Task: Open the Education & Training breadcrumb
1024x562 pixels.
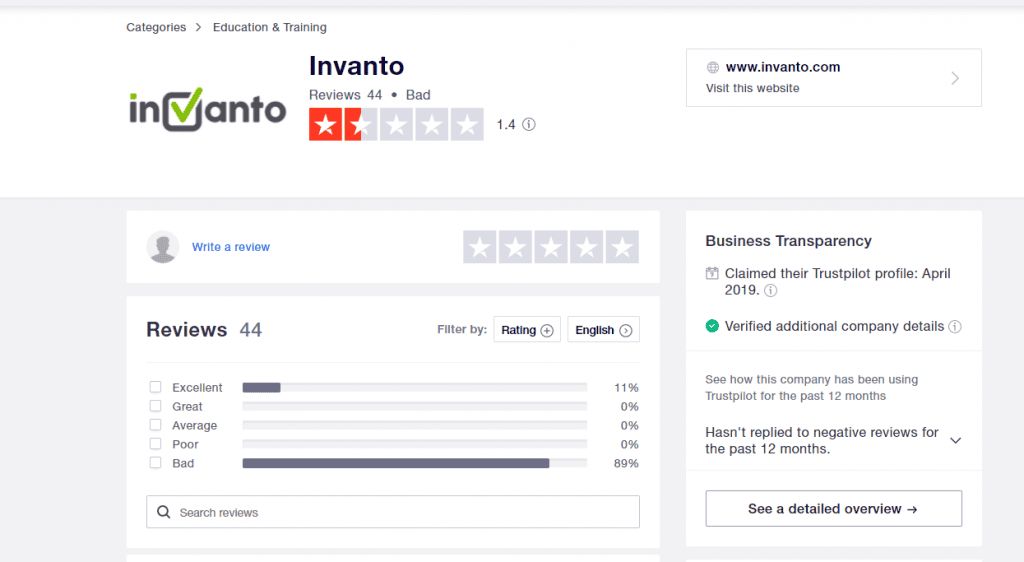Action: (x=270, y=27)
